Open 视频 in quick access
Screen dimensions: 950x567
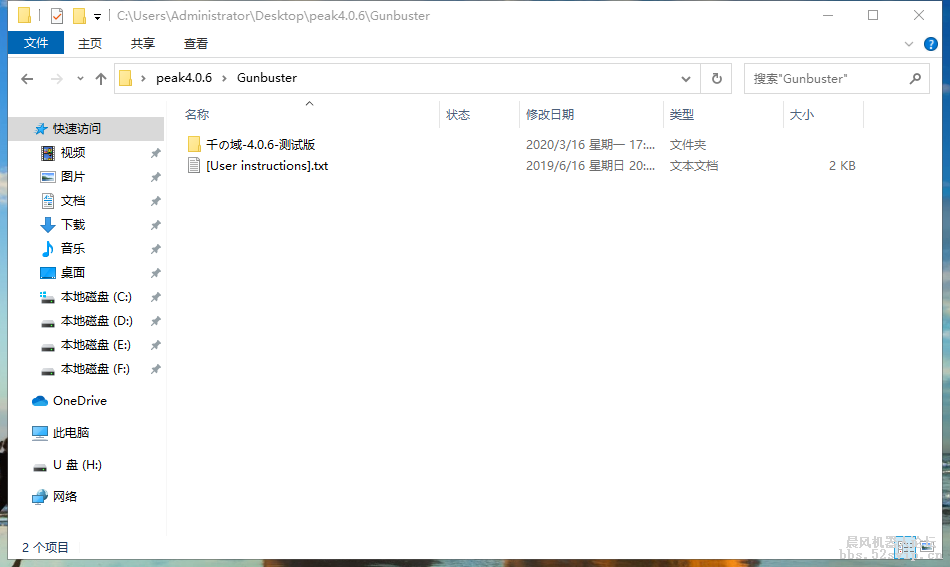pyautogui.click(x=73, y=153)
